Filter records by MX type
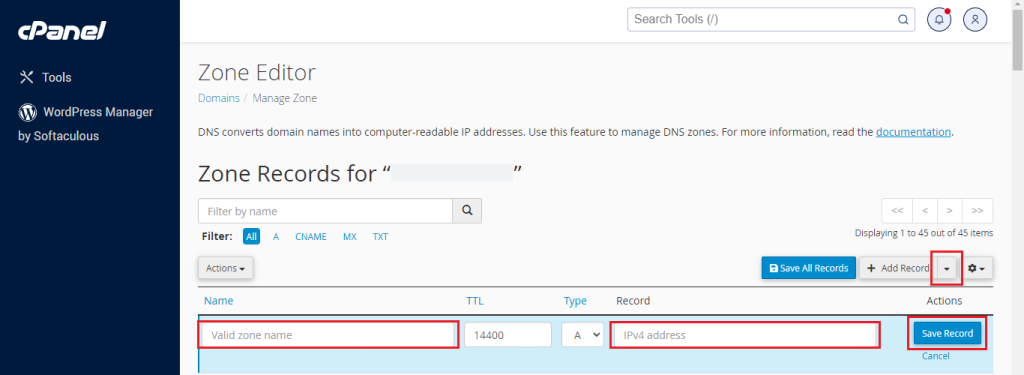The image size is (1024, 375). coord(349,236)
